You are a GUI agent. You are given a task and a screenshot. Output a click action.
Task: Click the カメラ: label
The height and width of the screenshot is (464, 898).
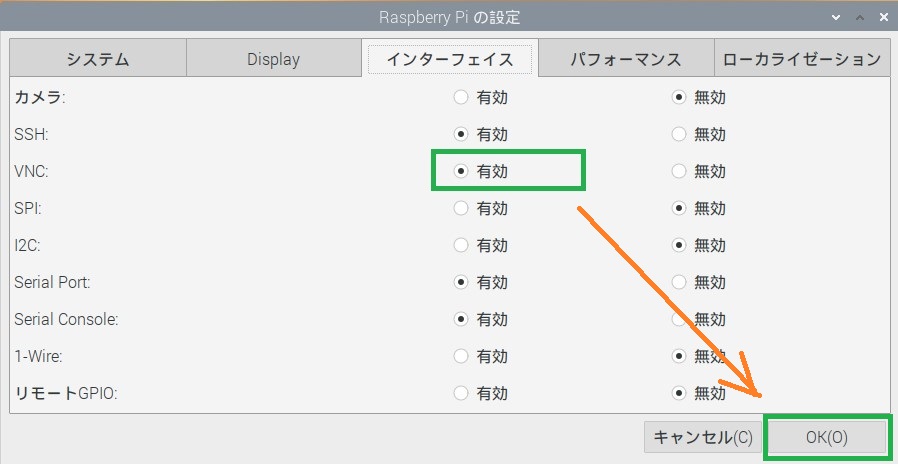(40, 97)
